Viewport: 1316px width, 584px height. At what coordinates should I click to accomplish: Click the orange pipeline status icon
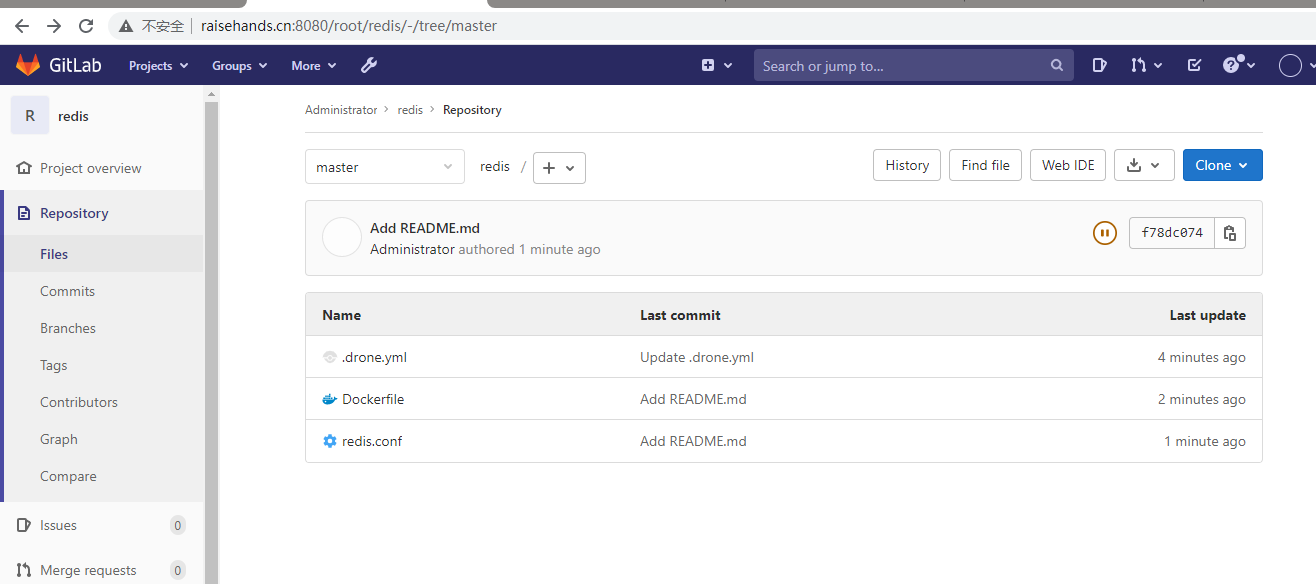click(1104, 232)
